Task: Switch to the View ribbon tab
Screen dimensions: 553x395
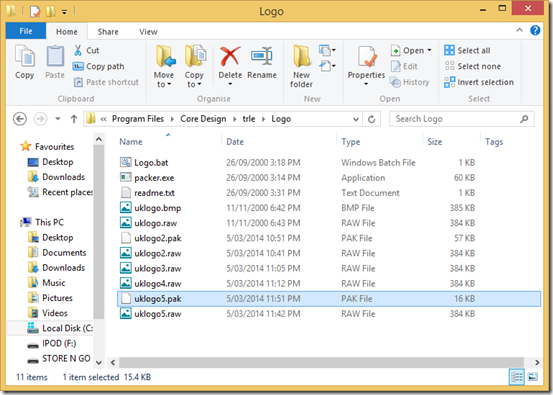Action: tap(148, 32)
